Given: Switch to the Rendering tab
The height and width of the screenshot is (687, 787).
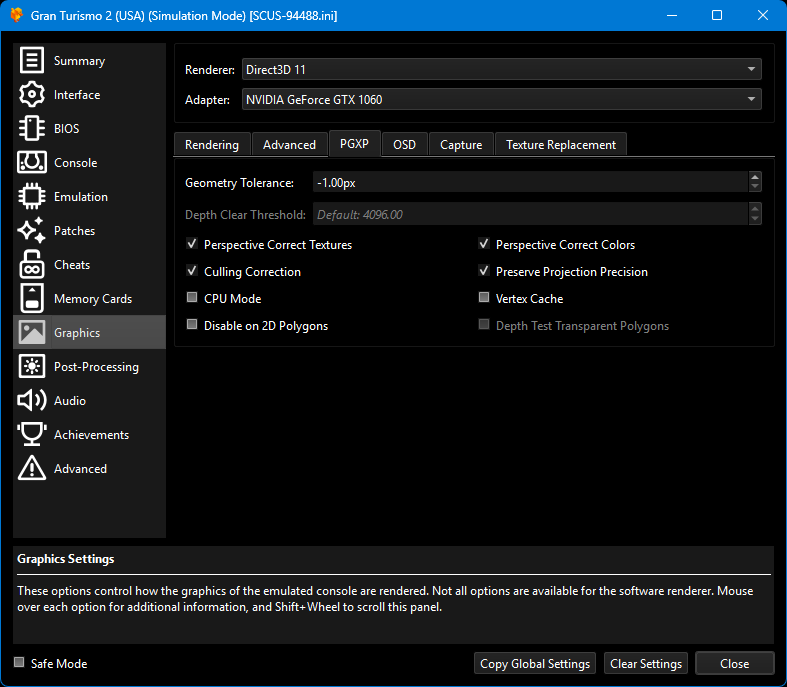Looking at the screenshot, I should click(x=212, y=145).
